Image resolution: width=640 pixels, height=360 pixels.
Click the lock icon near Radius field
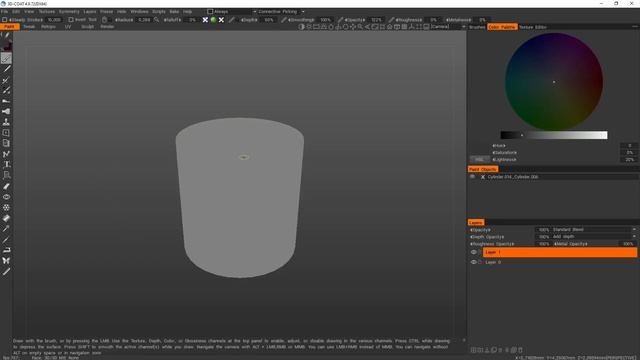(x=105, y=20)
